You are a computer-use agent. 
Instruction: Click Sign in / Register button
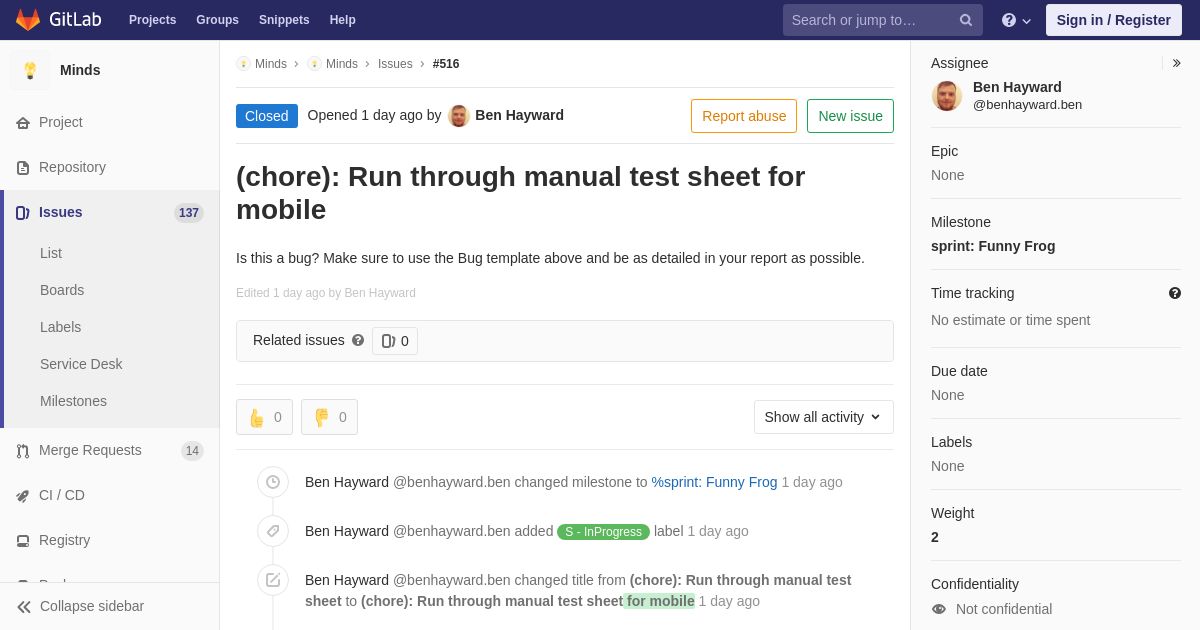coord(1114,20)
